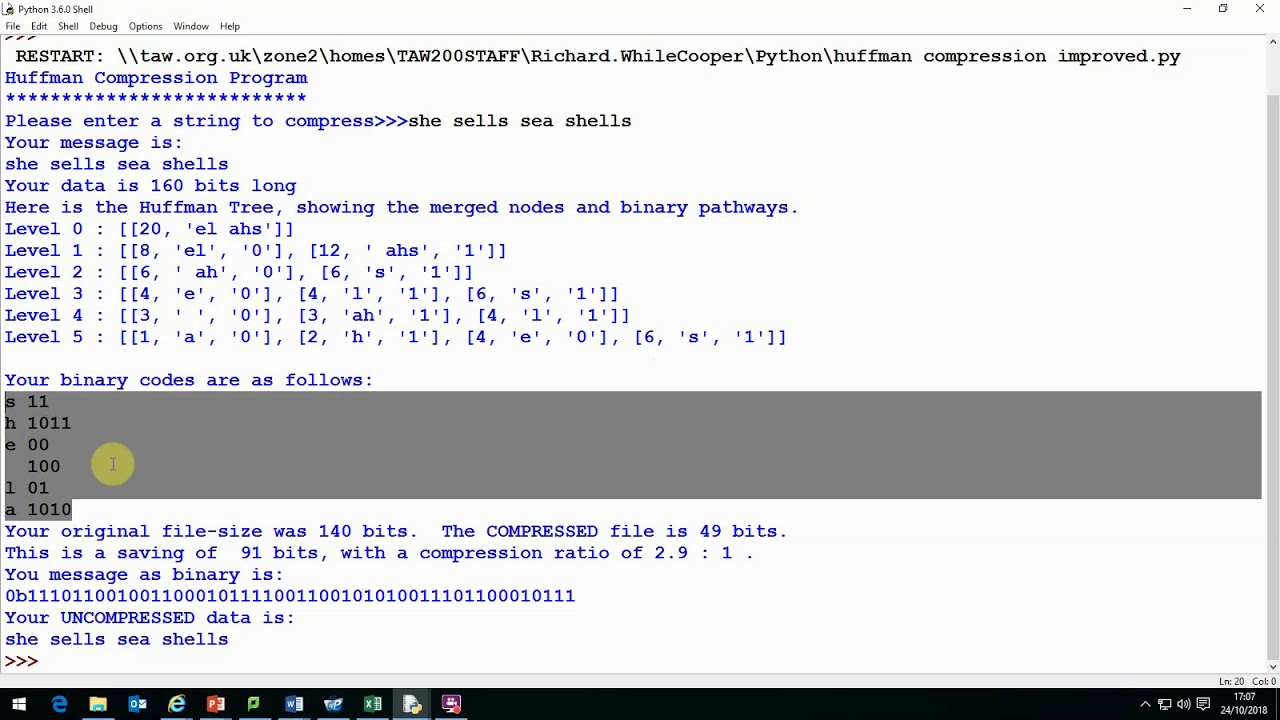Open PowerPoint from the taskbar
Image resolution: width=1280 pixels, height=720 pixels.
click(x=215, y=704)
